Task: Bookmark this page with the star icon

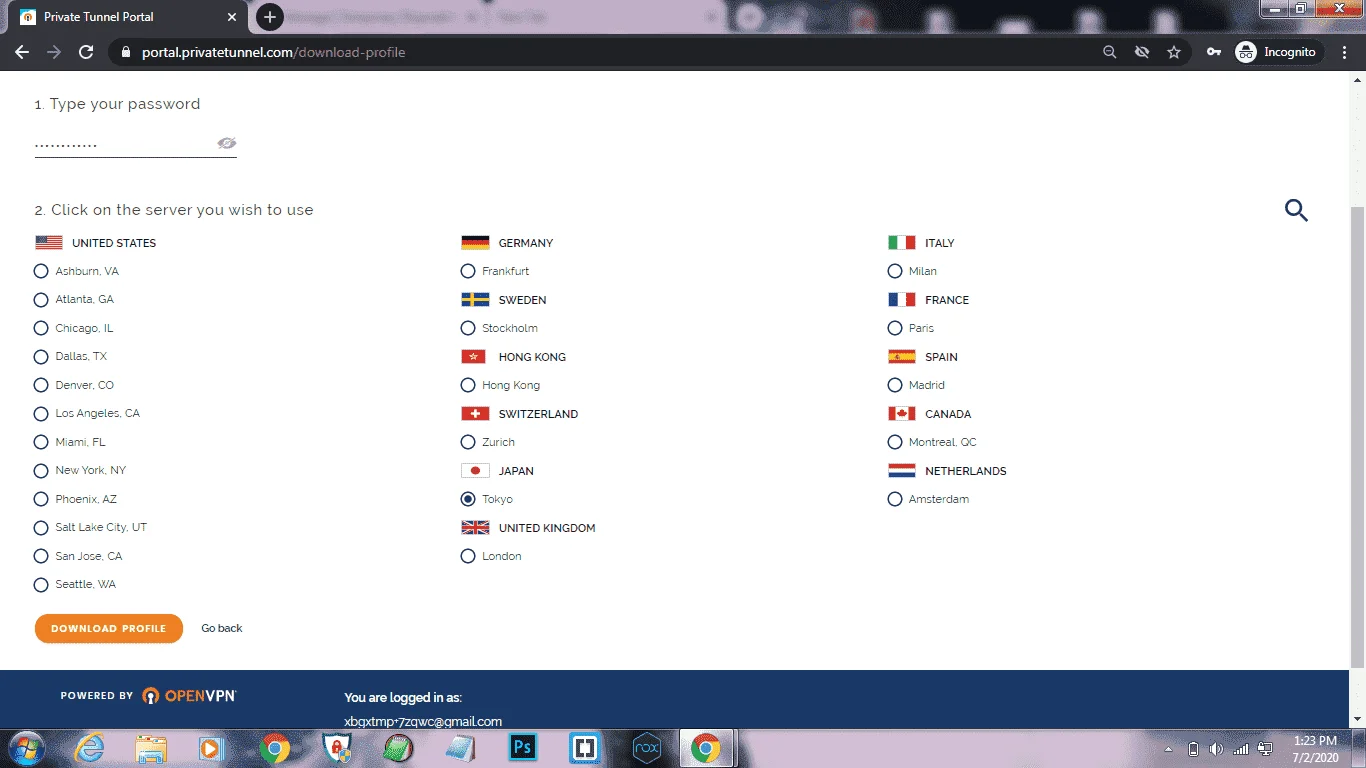Action: pos(1174,52)
